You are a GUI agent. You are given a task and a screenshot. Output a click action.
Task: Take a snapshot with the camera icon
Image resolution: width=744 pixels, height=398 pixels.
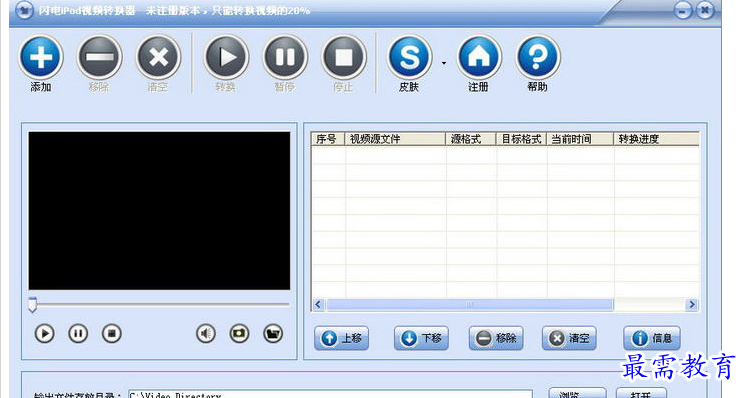[x=239, y=333]
